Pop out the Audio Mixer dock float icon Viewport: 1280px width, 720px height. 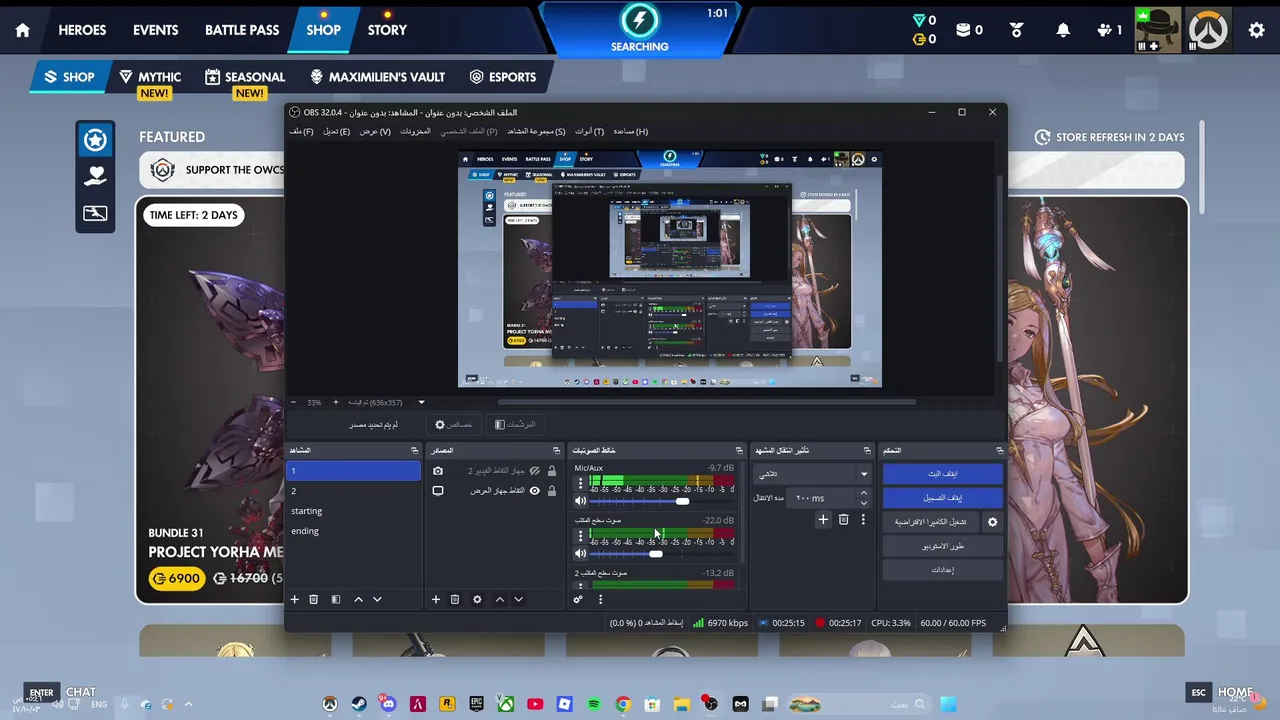pos(739,451)
